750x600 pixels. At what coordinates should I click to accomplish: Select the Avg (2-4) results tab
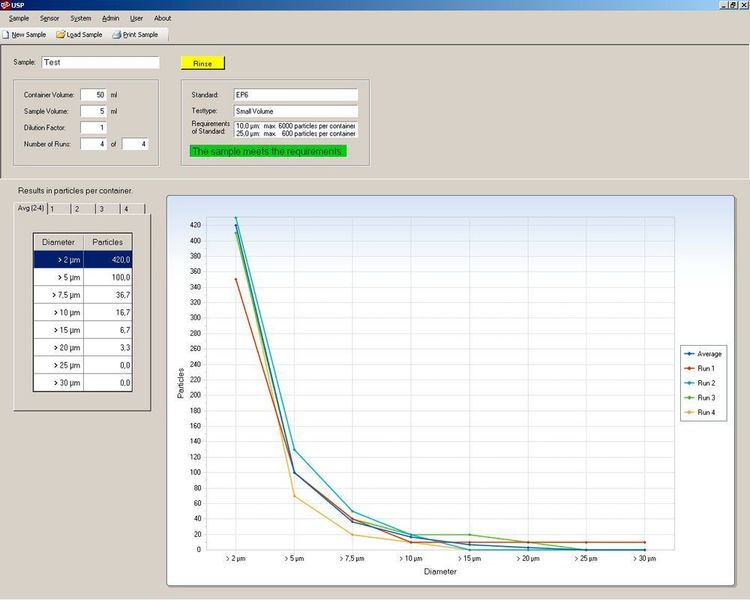point(31,208)
